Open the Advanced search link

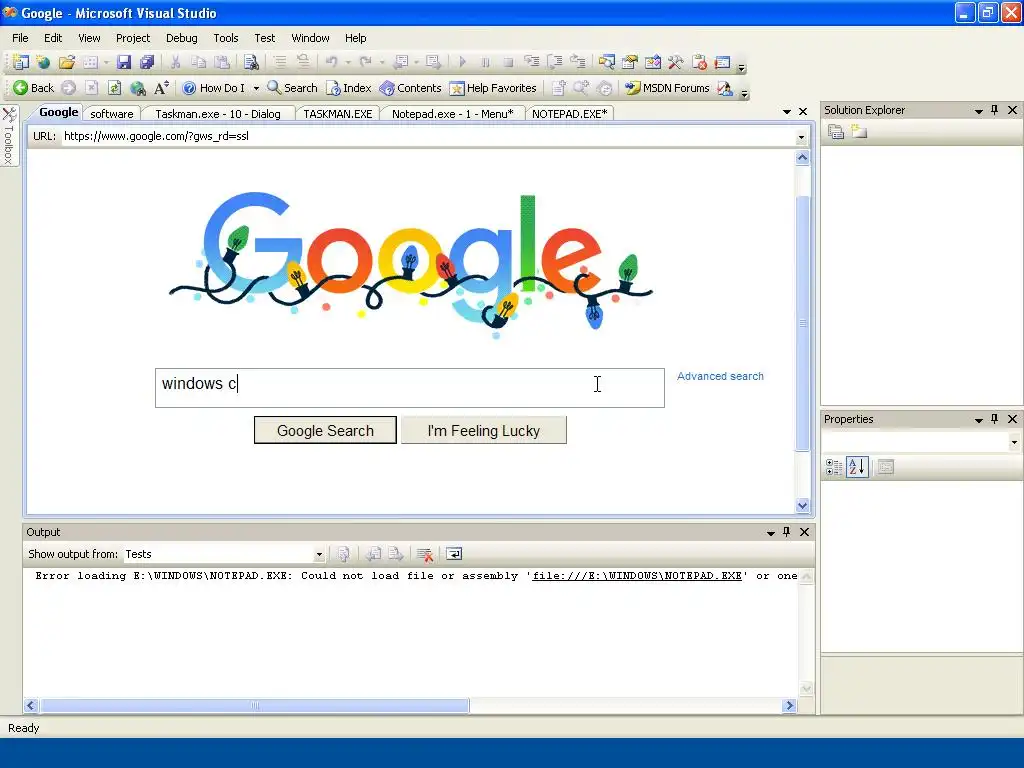pyautogui.click(x=720, y=376)
